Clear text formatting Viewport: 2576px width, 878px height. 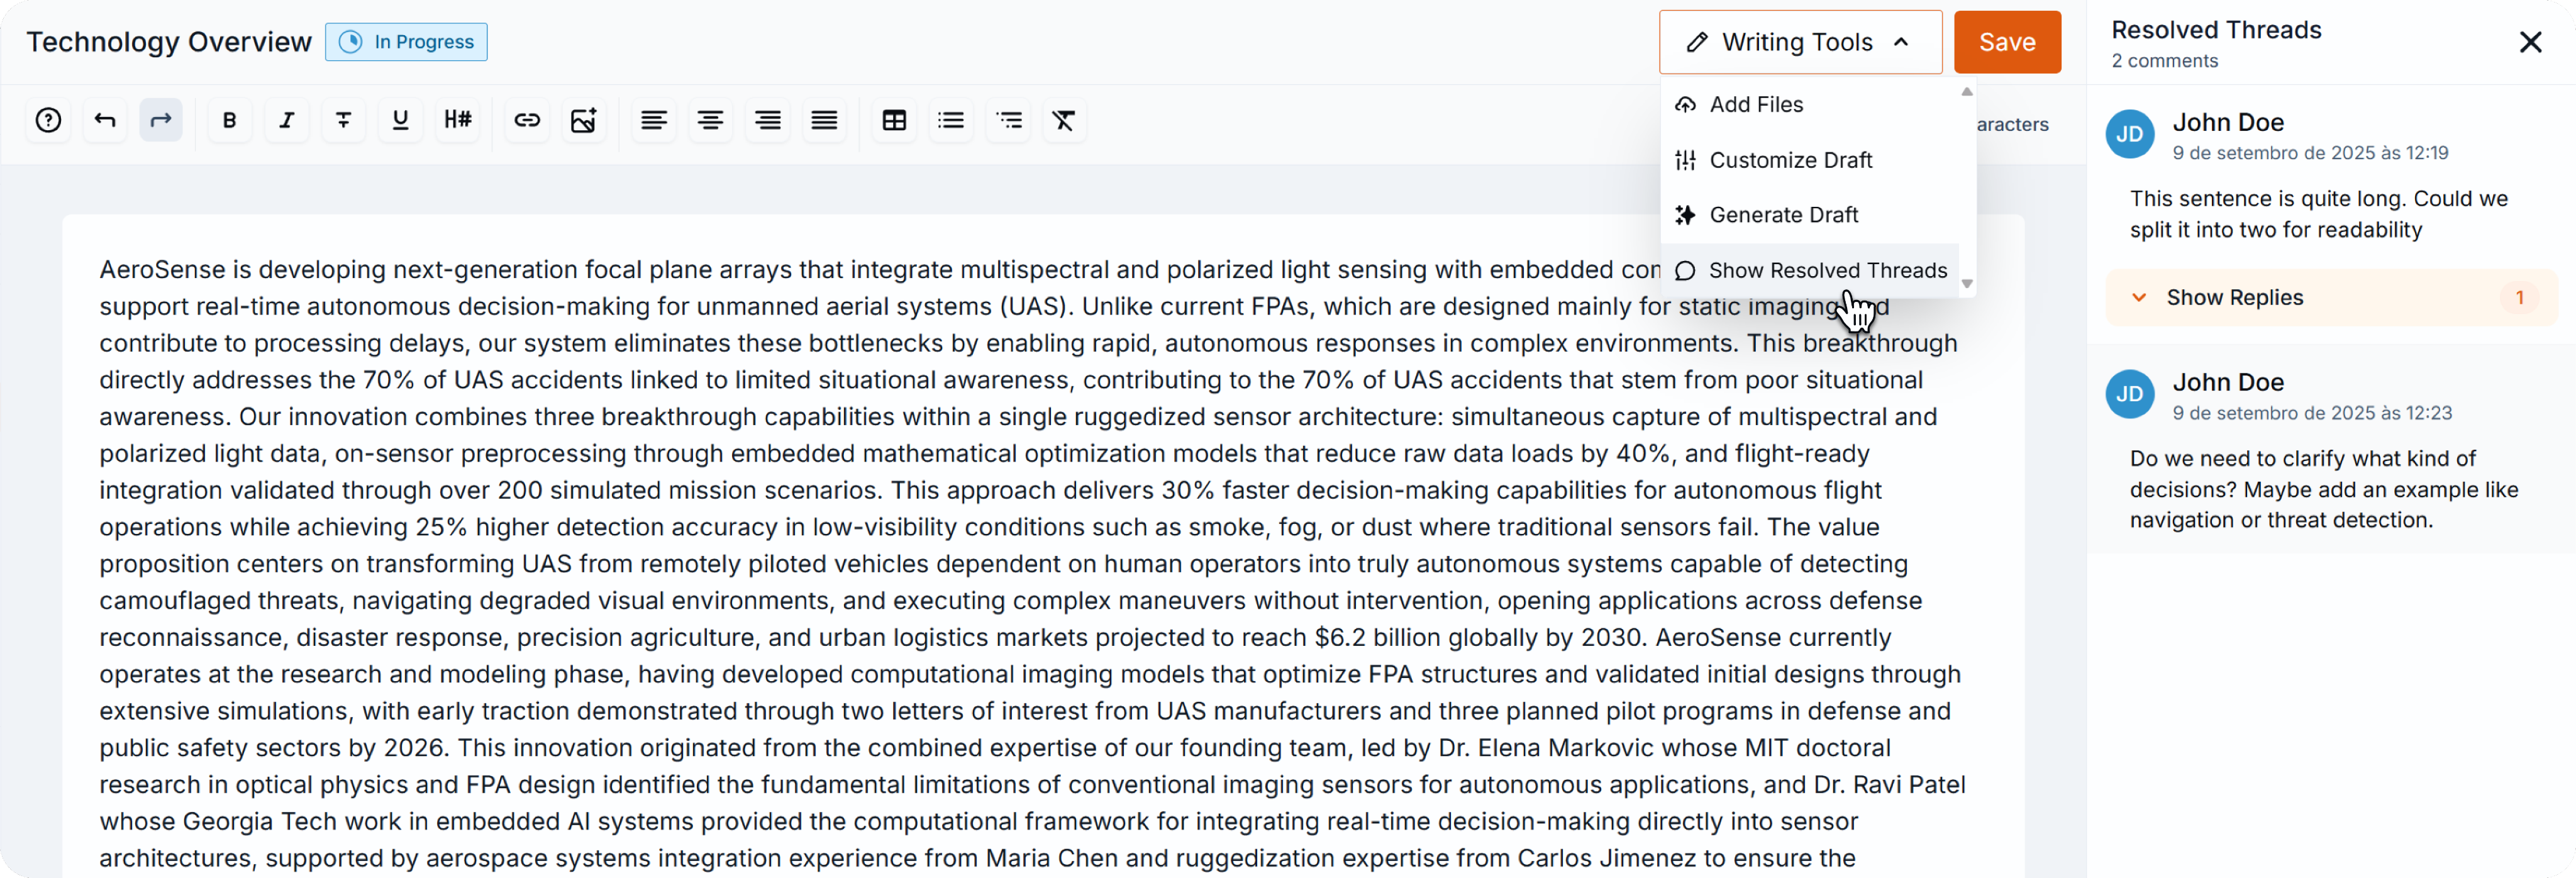(1064, 120)
